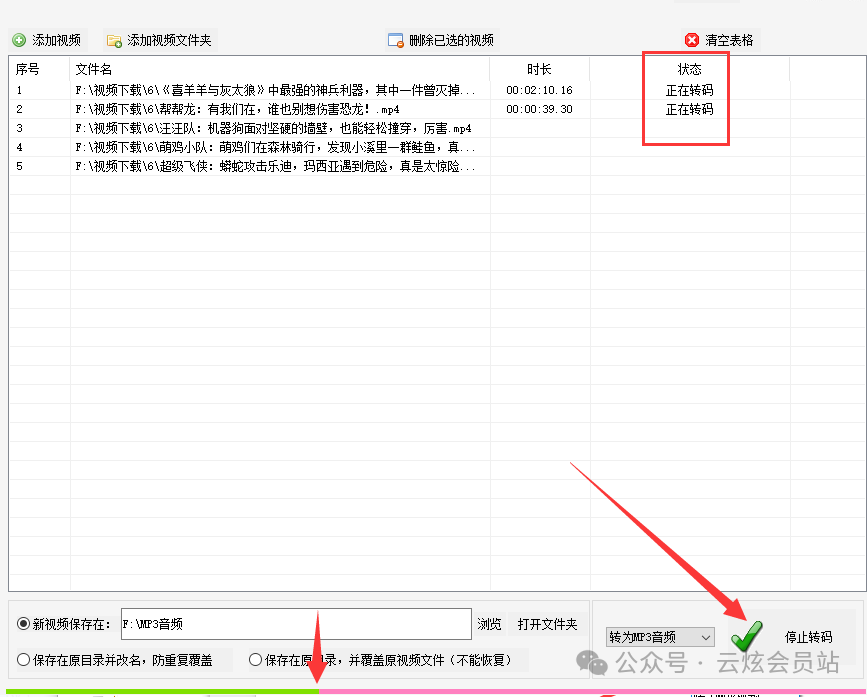867x697 pixels.
Task: Click 删除已选的视频 button label
Action: (x=451, y=40)
